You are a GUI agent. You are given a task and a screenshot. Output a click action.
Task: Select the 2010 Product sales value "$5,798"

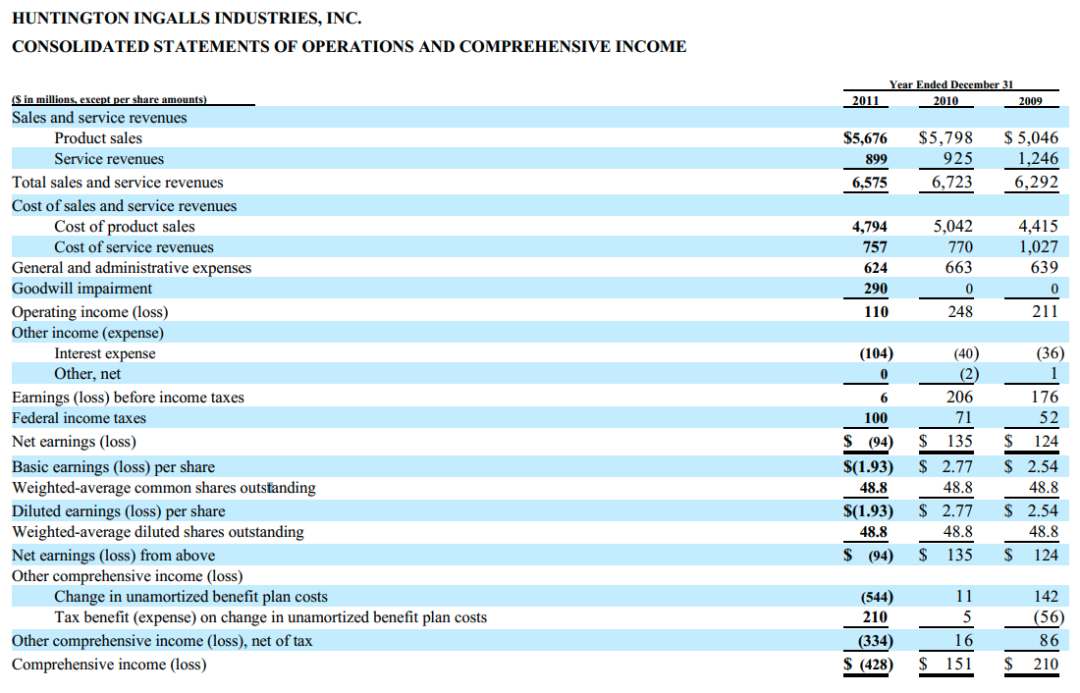pos(946,138)
